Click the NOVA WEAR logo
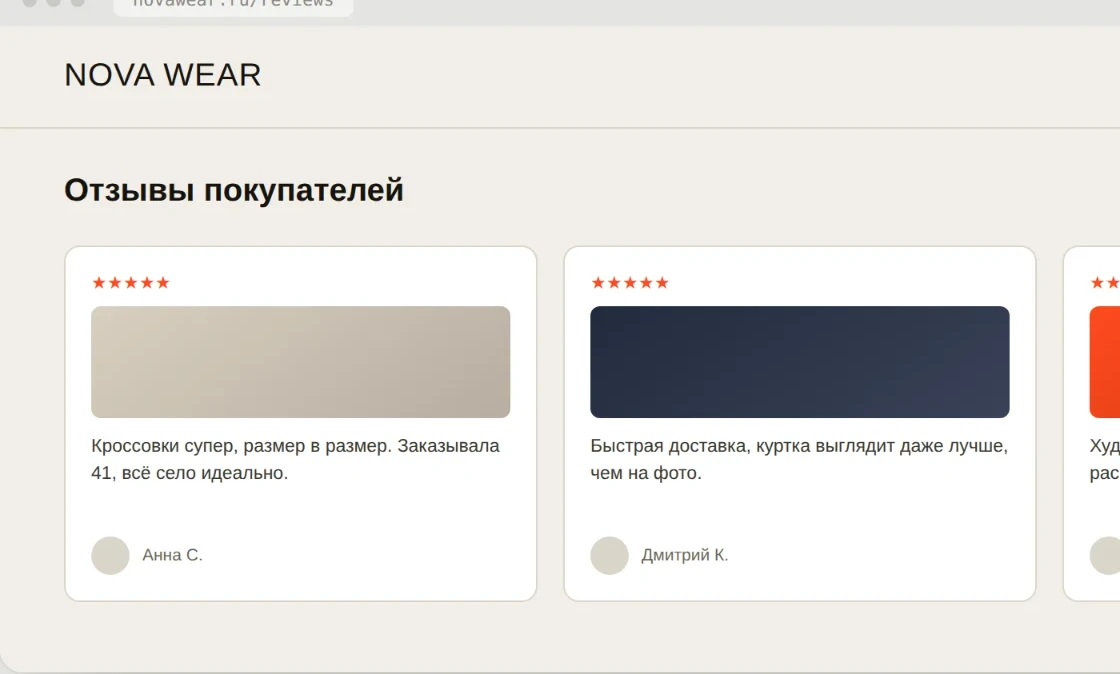Image resolution: width=1120 pixels, height=674 pixels. coord(163,75)
